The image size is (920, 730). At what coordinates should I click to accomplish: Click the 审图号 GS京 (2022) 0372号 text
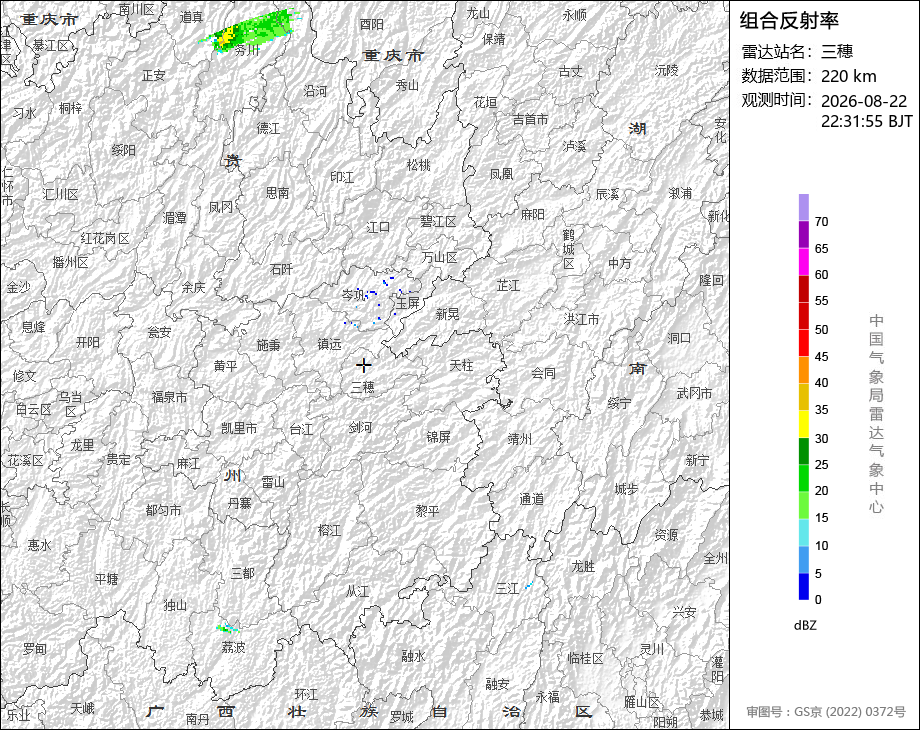click(x=826, y=712)
